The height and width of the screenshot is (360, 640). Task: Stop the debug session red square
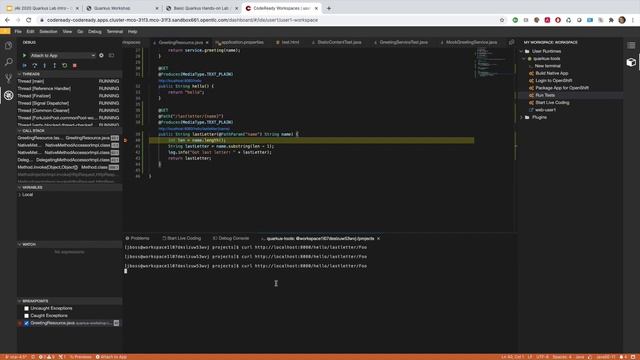click(x=74, y=65)
